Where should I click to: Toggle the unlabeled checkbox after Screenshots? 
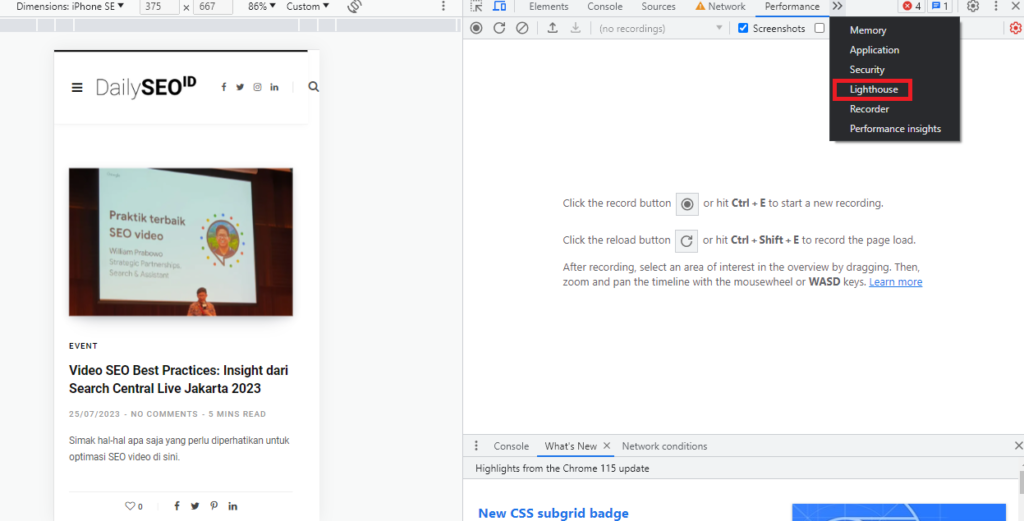coord(819,28)
